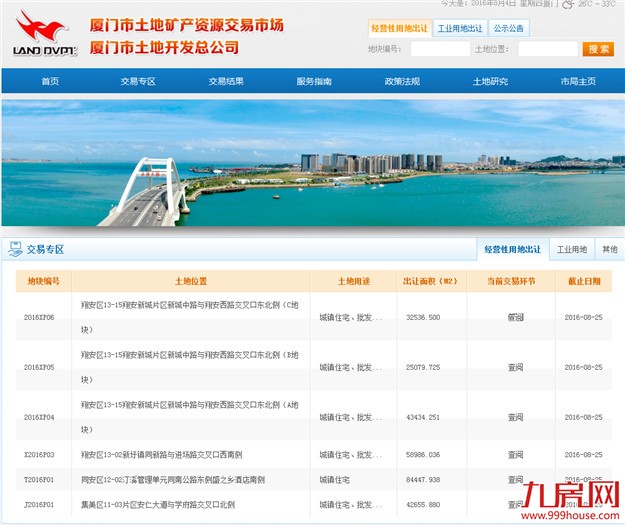Click 城镇住宅 land use in T2016P01 row
The height and width of the screenshot is (525, 625).
(x=334, y=480)
